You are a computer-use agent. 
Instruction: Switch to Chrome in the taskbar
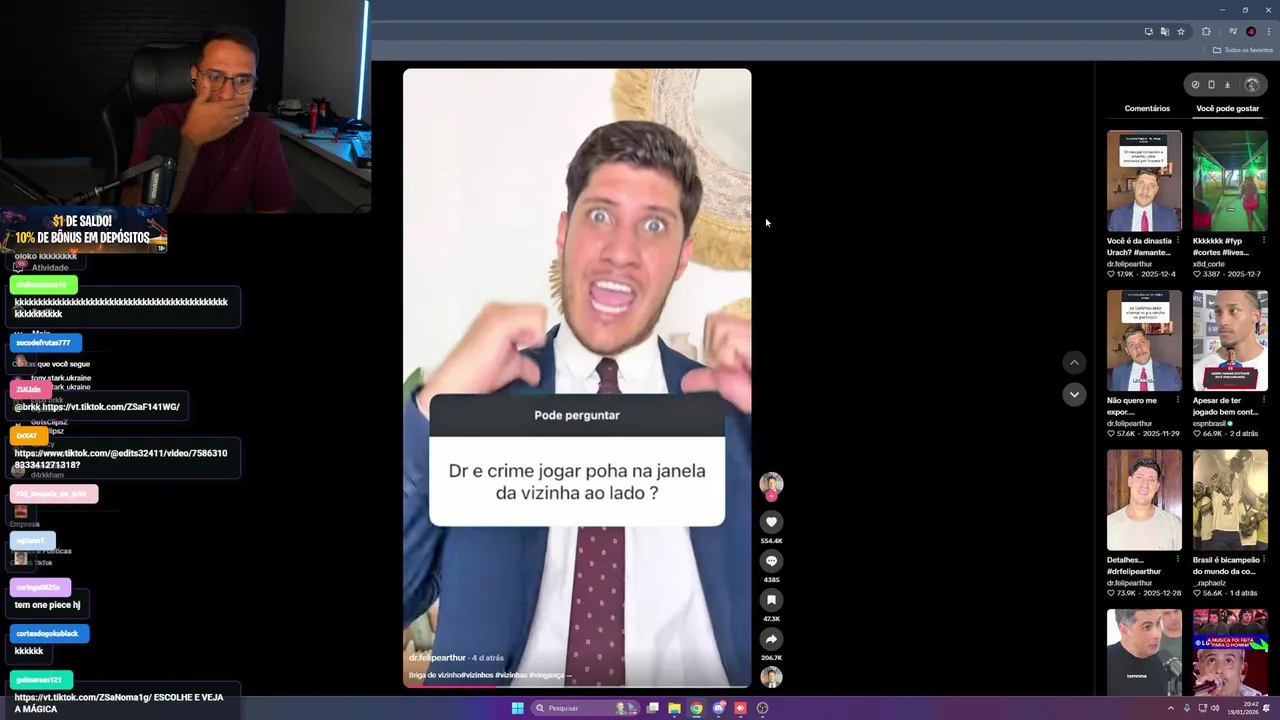[x=696, y=708]
